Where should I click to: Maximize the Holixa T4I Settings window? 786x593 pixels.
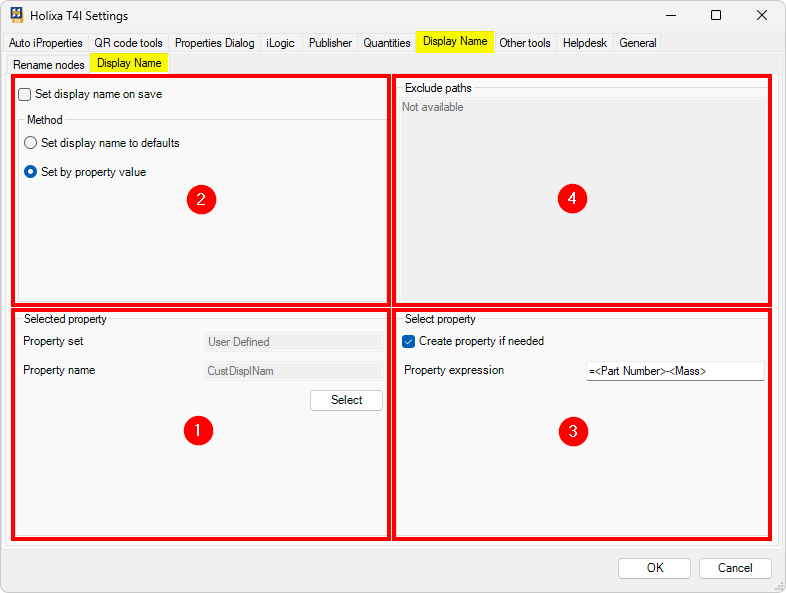(x=716, y=16)
